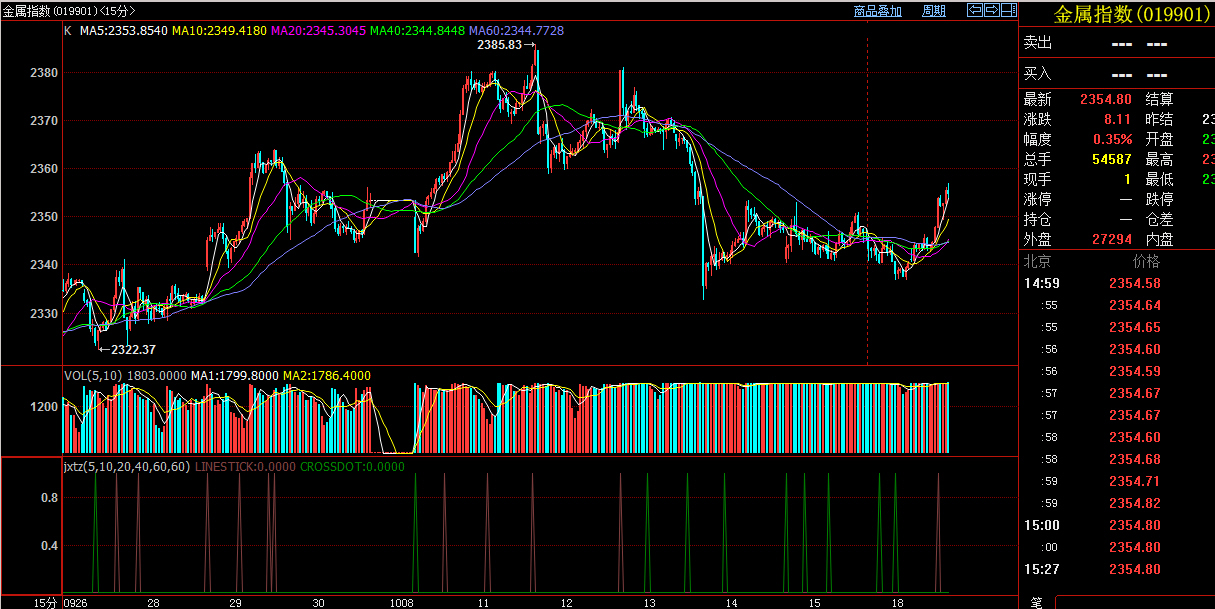Click the 1008 date on time axis
Viewport: 1215px width, 609px height.
click(402, 603)
